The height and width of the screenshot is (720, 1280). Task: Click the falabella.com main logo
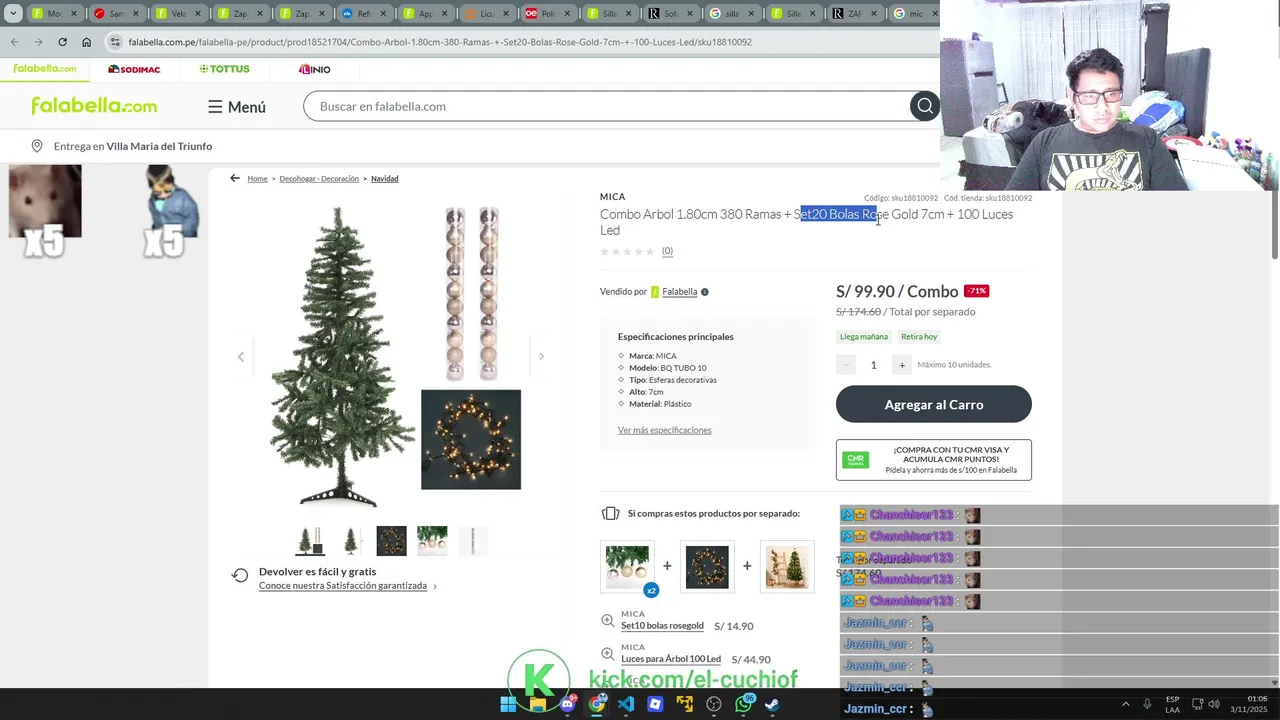[94, 106]
